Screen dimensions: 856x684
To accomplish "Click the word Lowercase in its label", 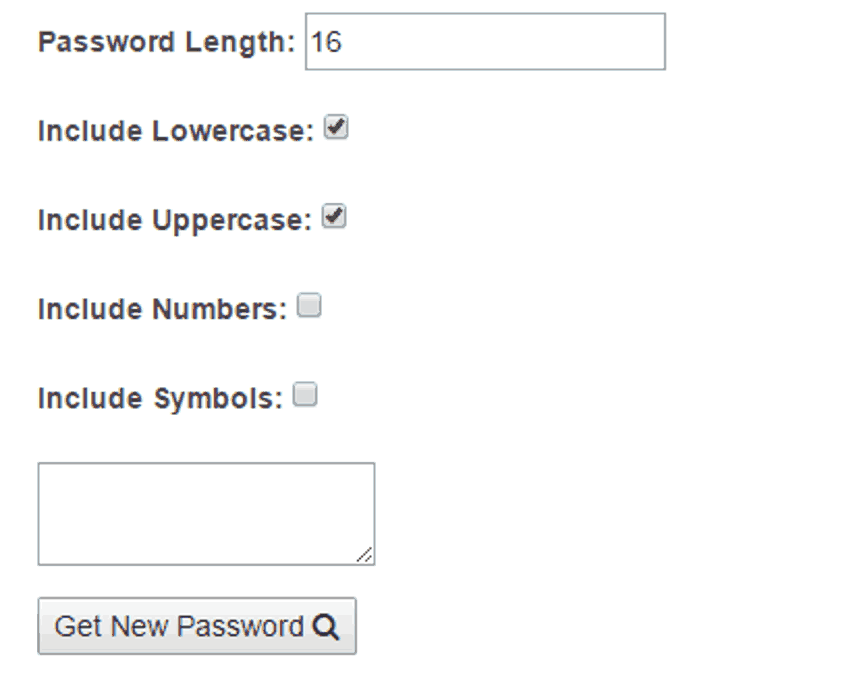I will (234, 131).
